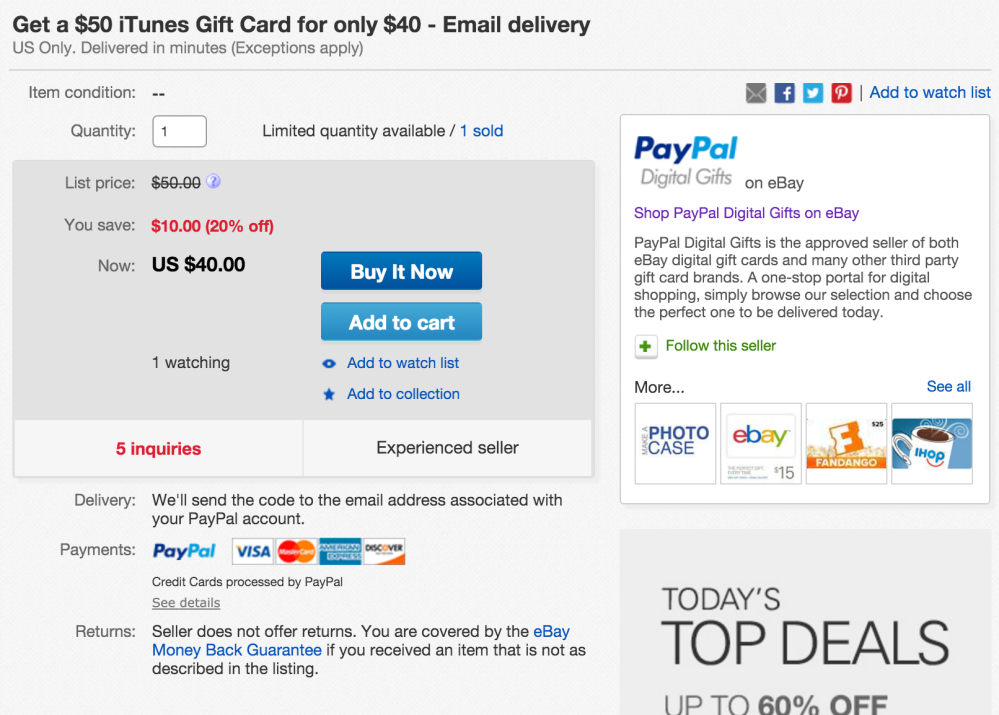The width and height of the screenshot is (999, 715).
Task: Open the Fandango gift card thumbnail
Action: pos(846,443)
